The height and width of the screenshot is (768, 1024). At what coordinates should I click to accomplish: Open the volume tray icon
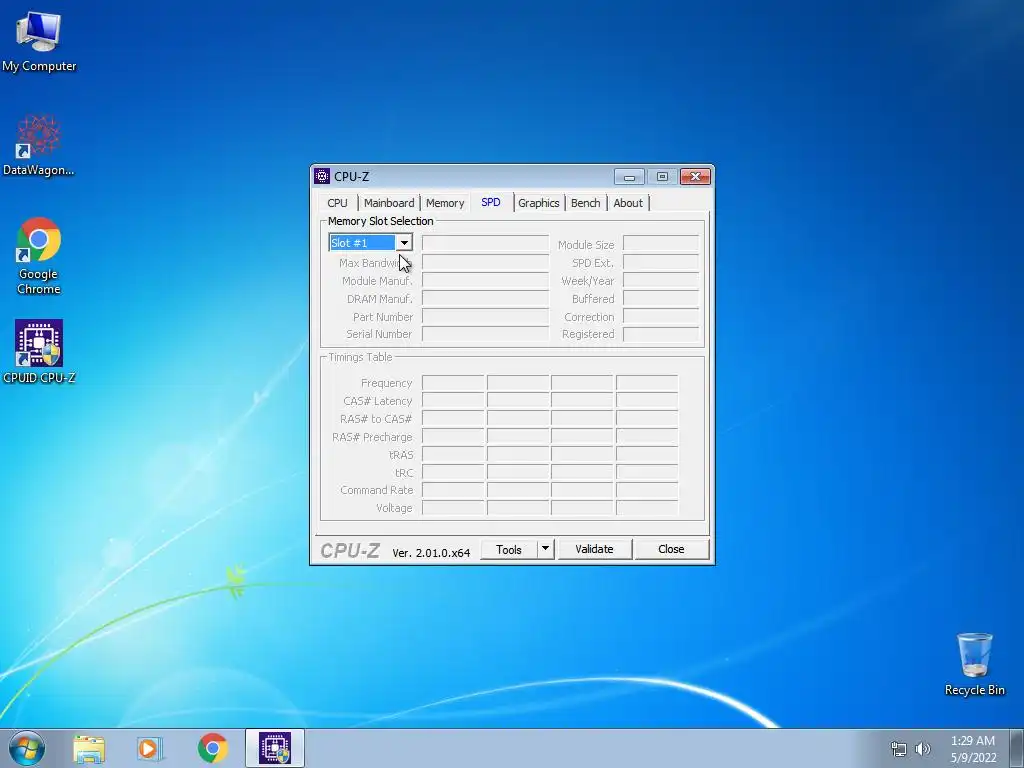coord(923,749)
